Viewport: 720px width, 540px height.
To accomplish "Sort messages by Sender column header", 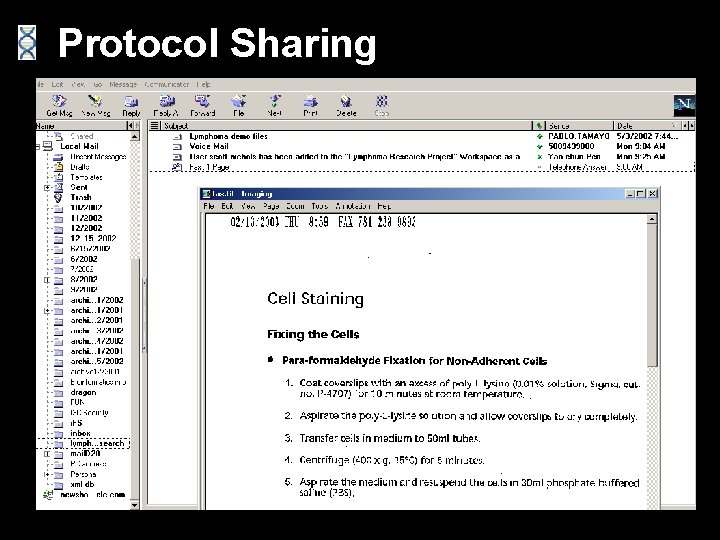I will (579, 125).
